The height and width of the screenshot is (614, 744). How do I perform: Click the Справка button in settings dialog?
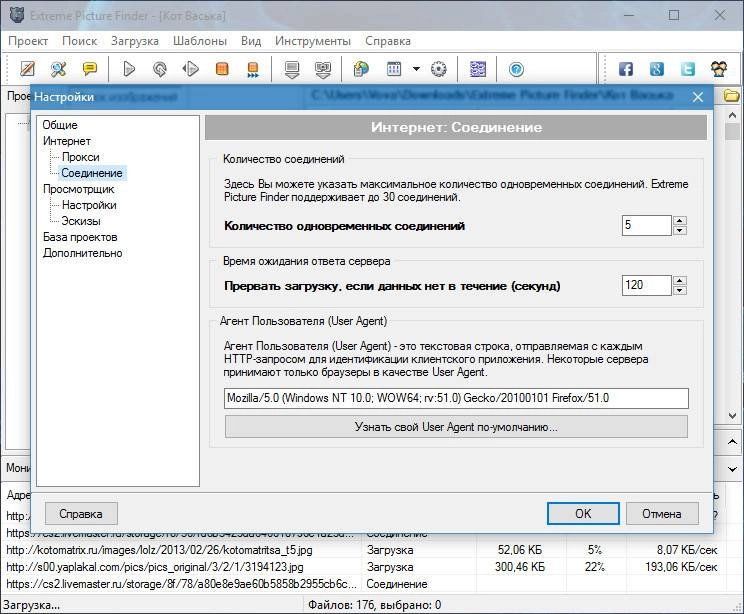(x=81, y=514)
